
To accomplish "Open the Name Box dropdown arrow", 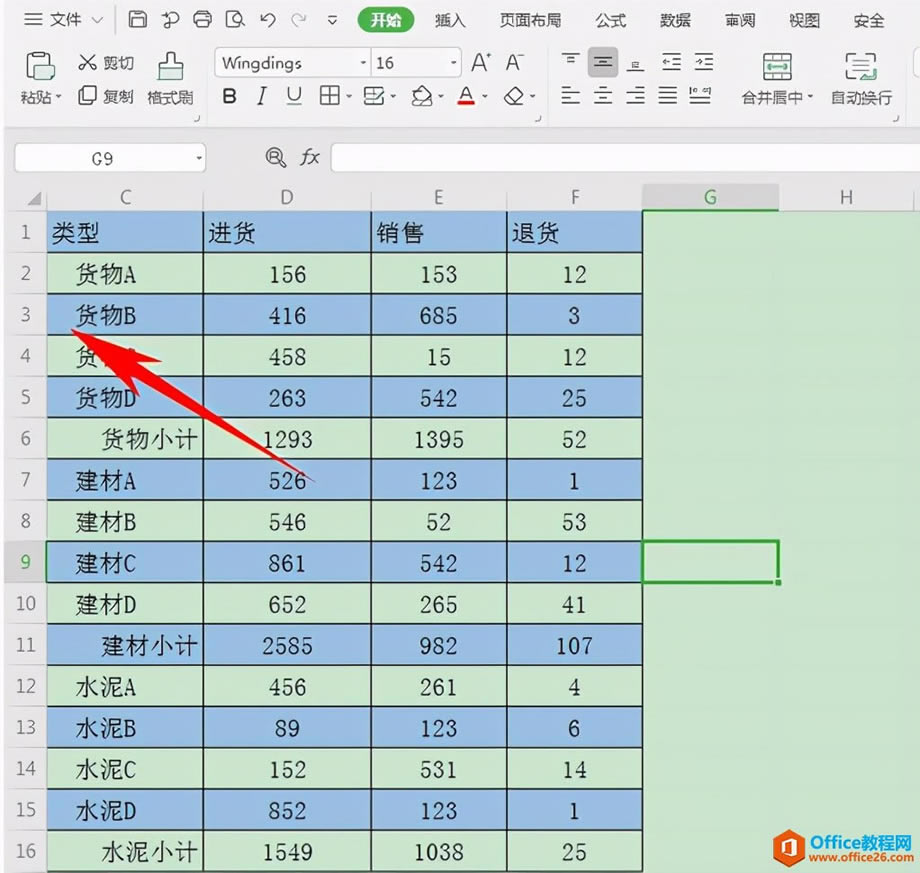I will tap(199, 158).
